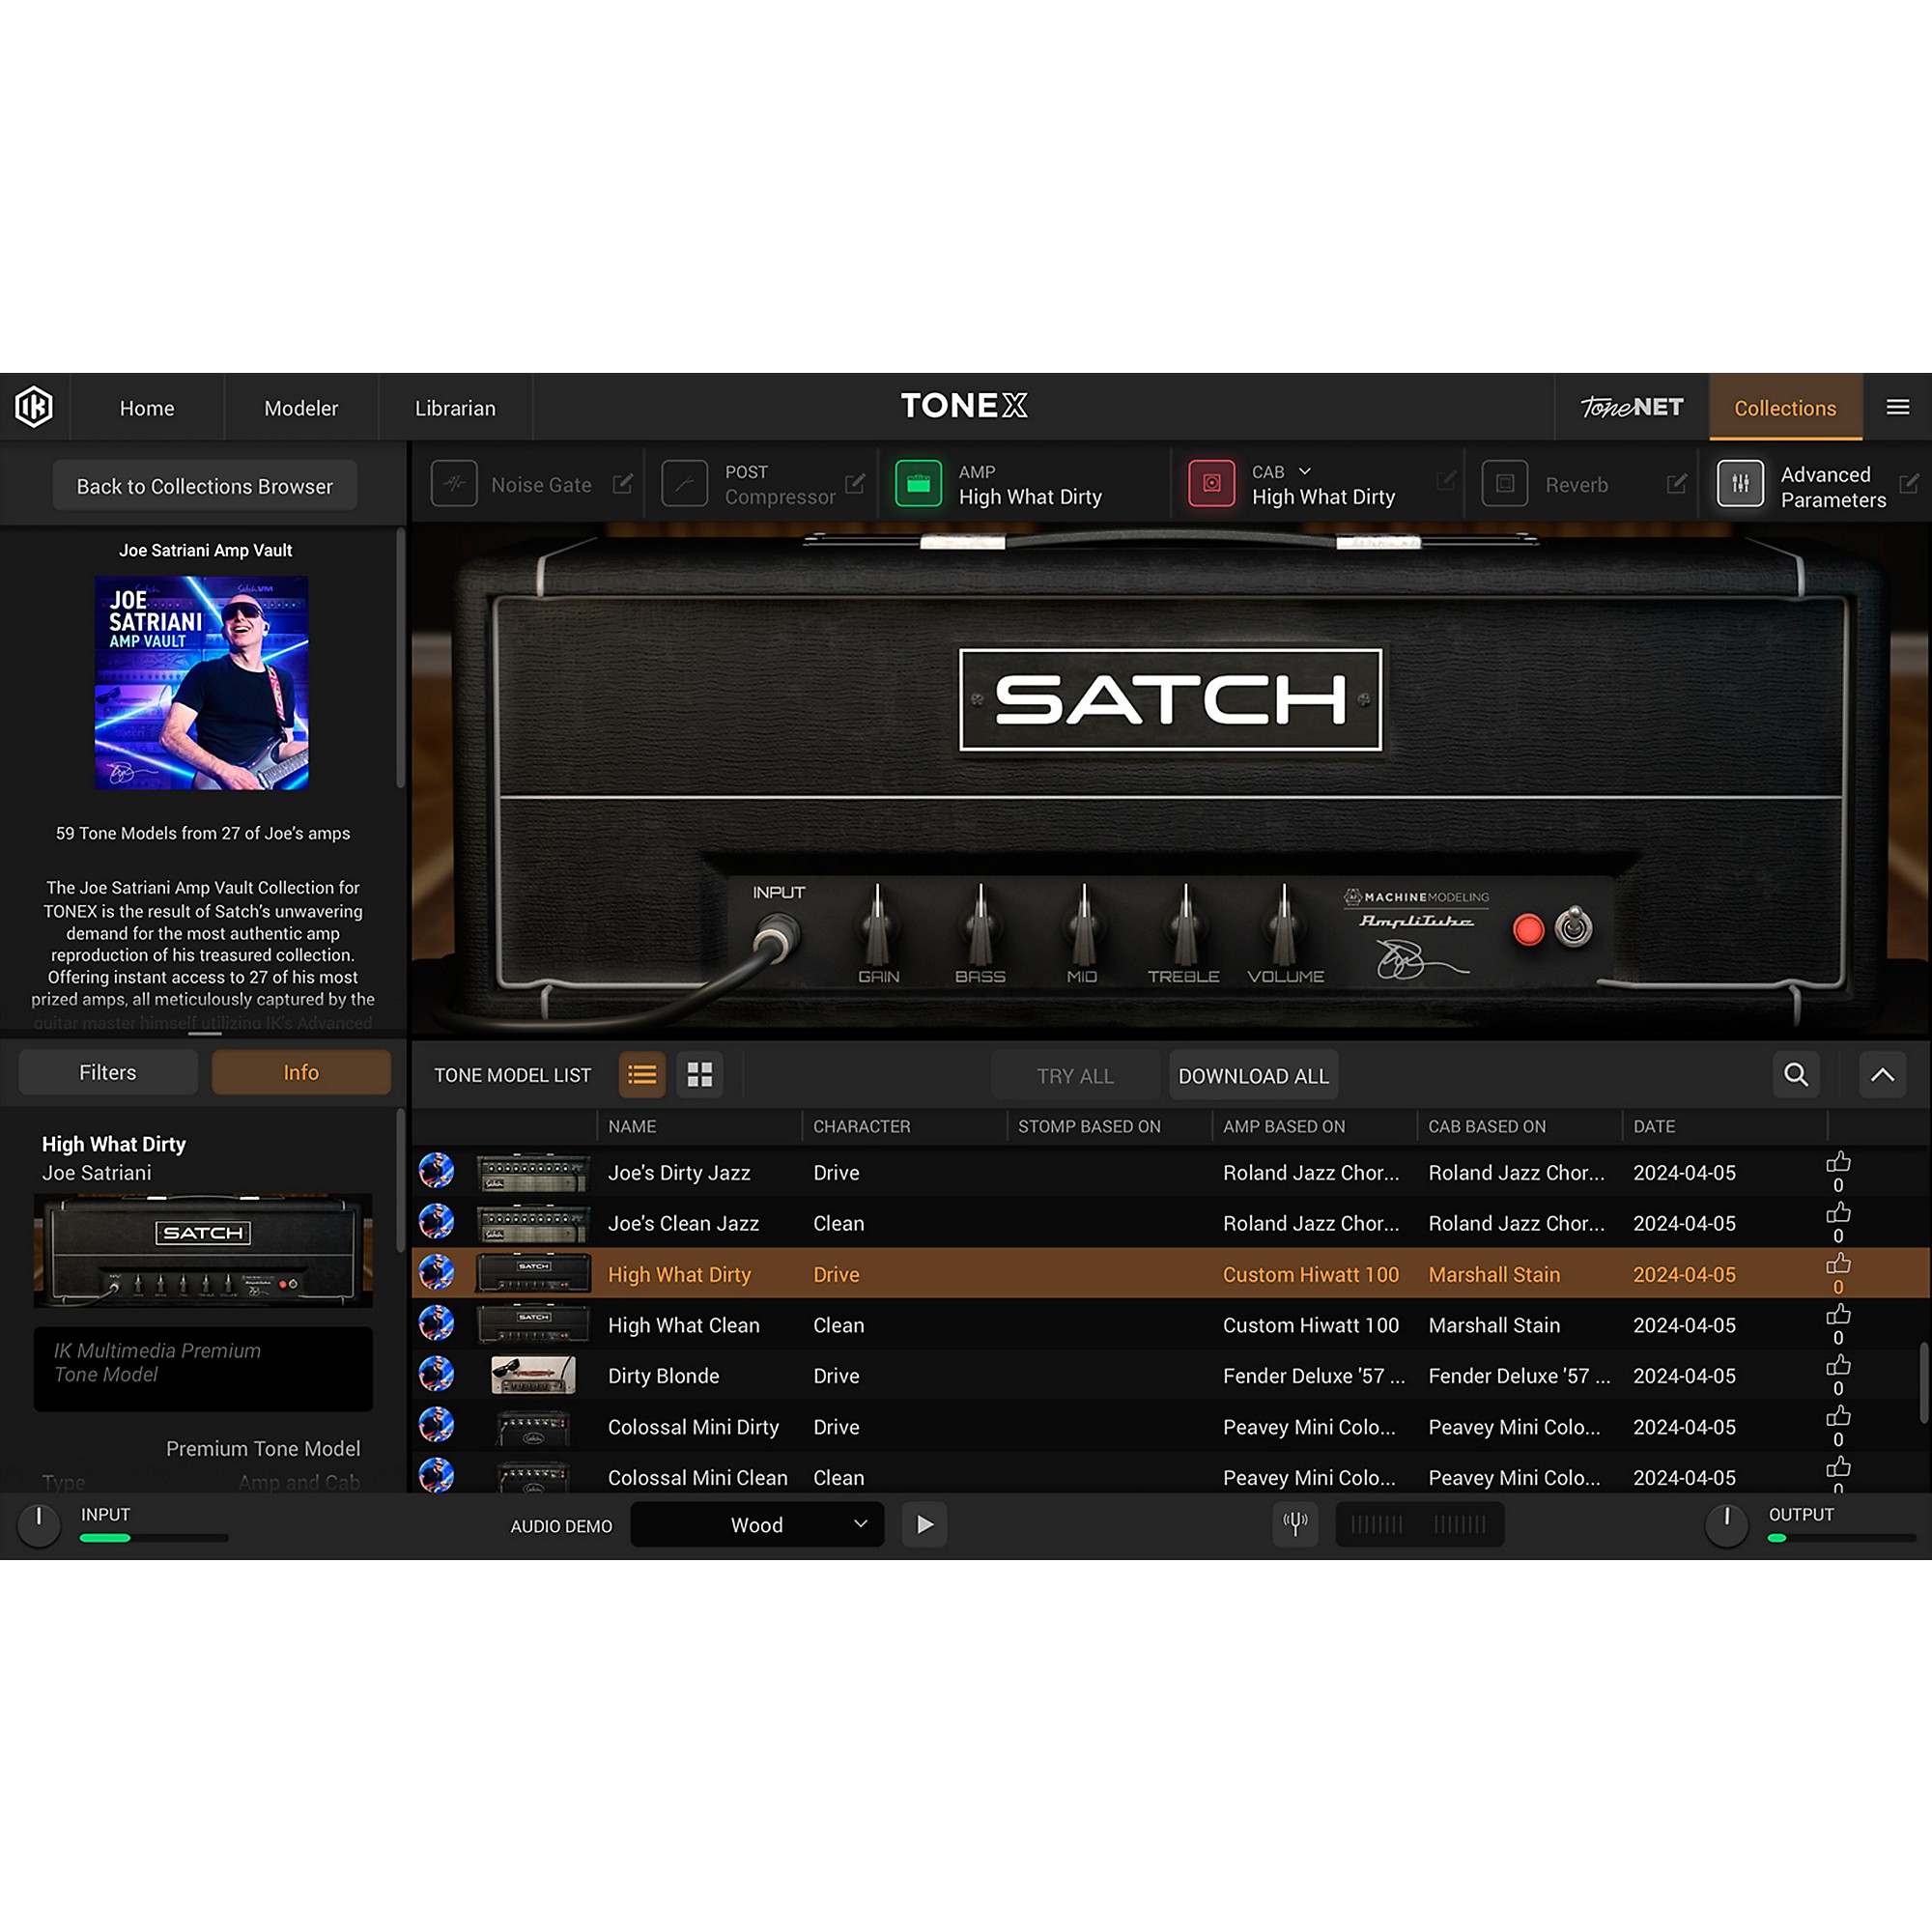Switch to the Filters tab

108,1072
